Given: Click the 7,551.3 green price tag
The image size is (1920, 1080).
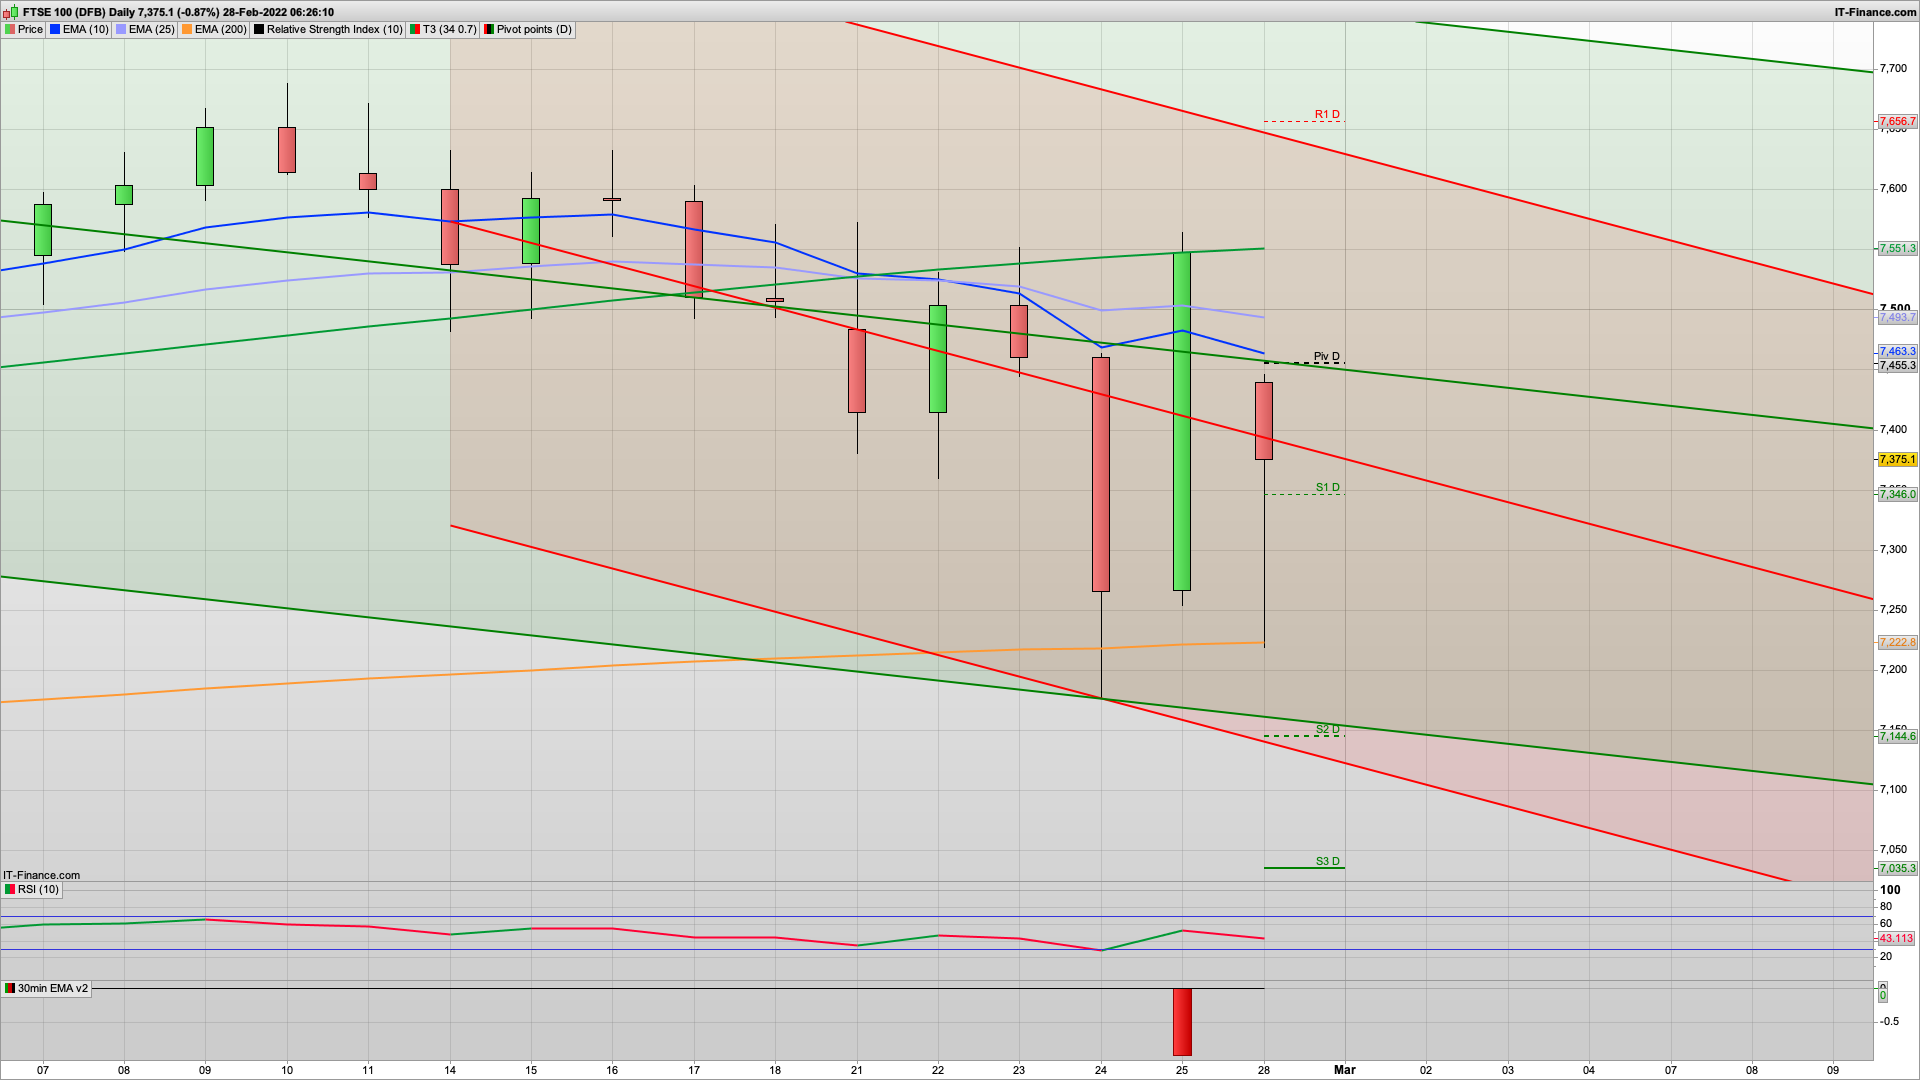Looking at the screenshot, I should [x=1897, y=248].
